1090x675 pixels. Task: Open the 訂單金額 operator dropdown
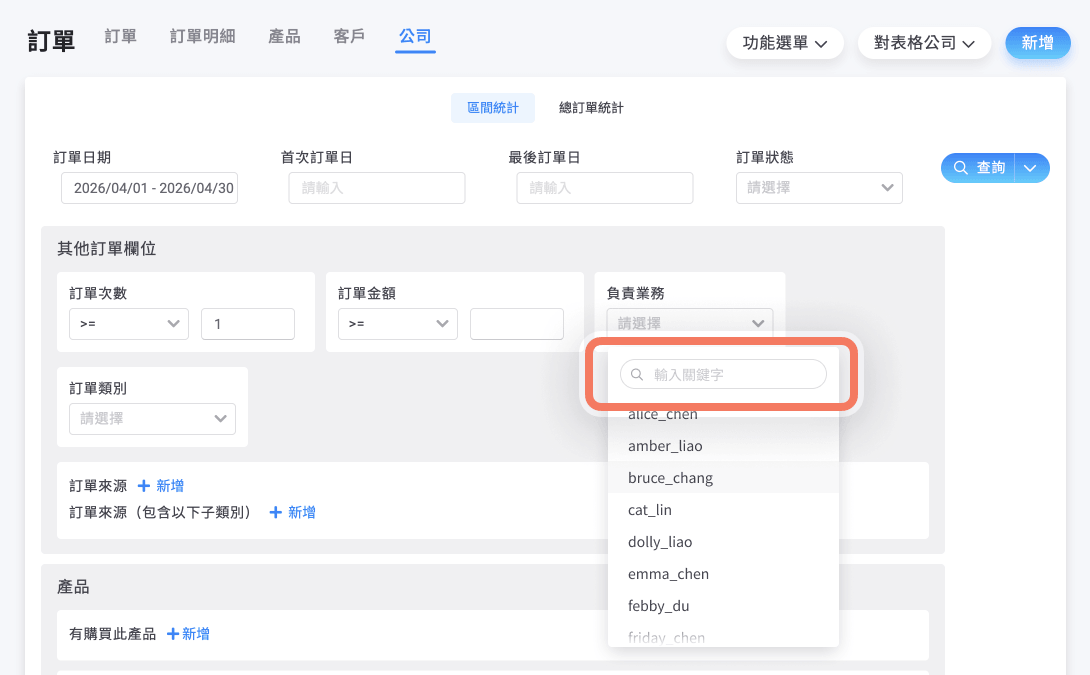[x=398, y=324]
